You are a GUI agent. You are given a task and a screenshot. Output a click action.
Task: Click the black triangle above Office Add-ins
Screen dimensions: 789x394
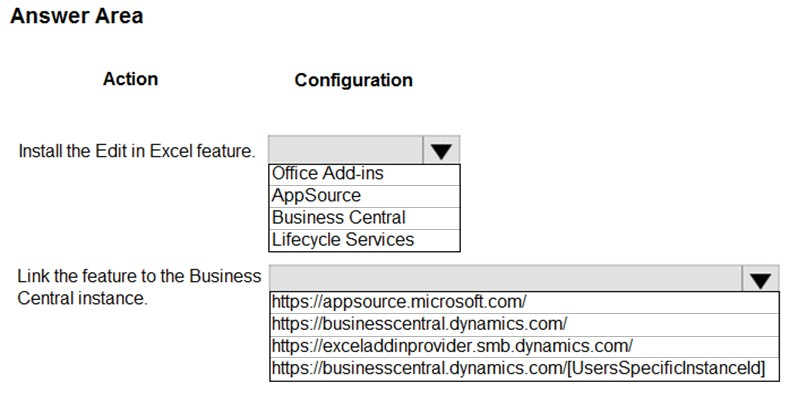(x=441, y=151)
